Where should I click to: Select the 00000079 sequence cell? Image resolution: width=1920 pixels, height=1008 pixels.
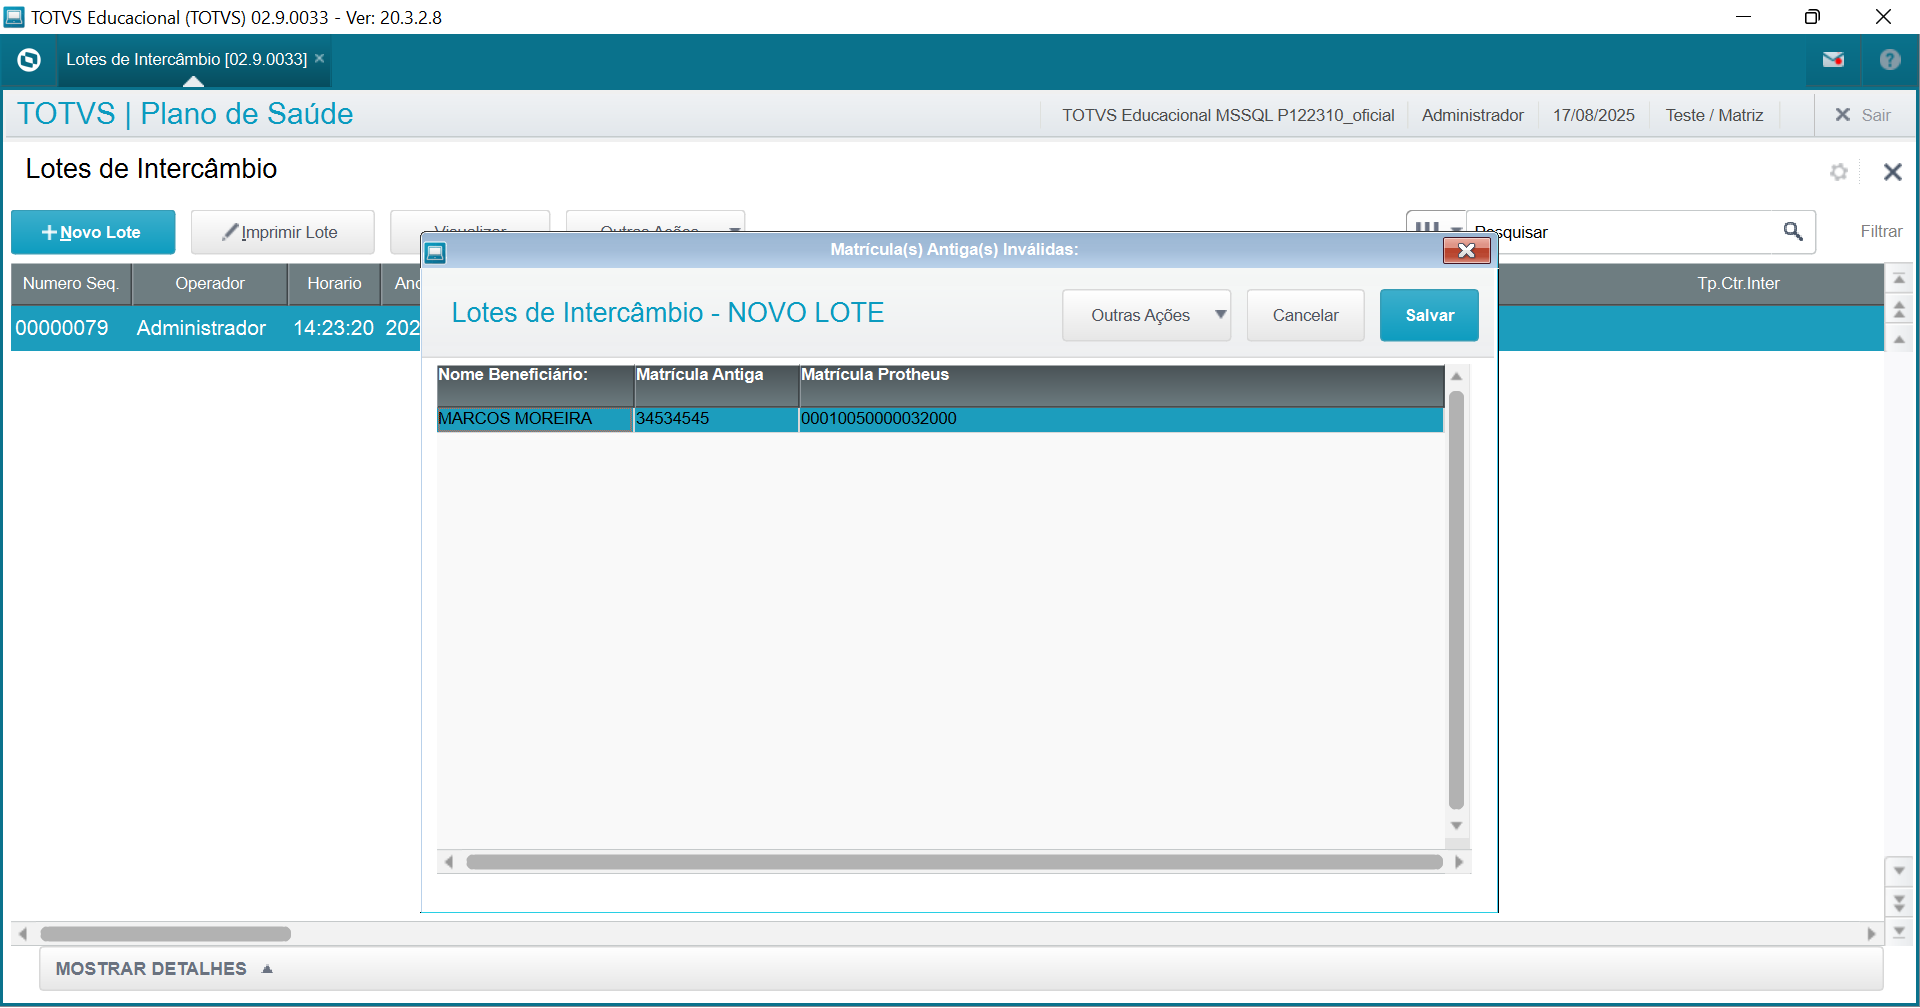tap(70, 328)
